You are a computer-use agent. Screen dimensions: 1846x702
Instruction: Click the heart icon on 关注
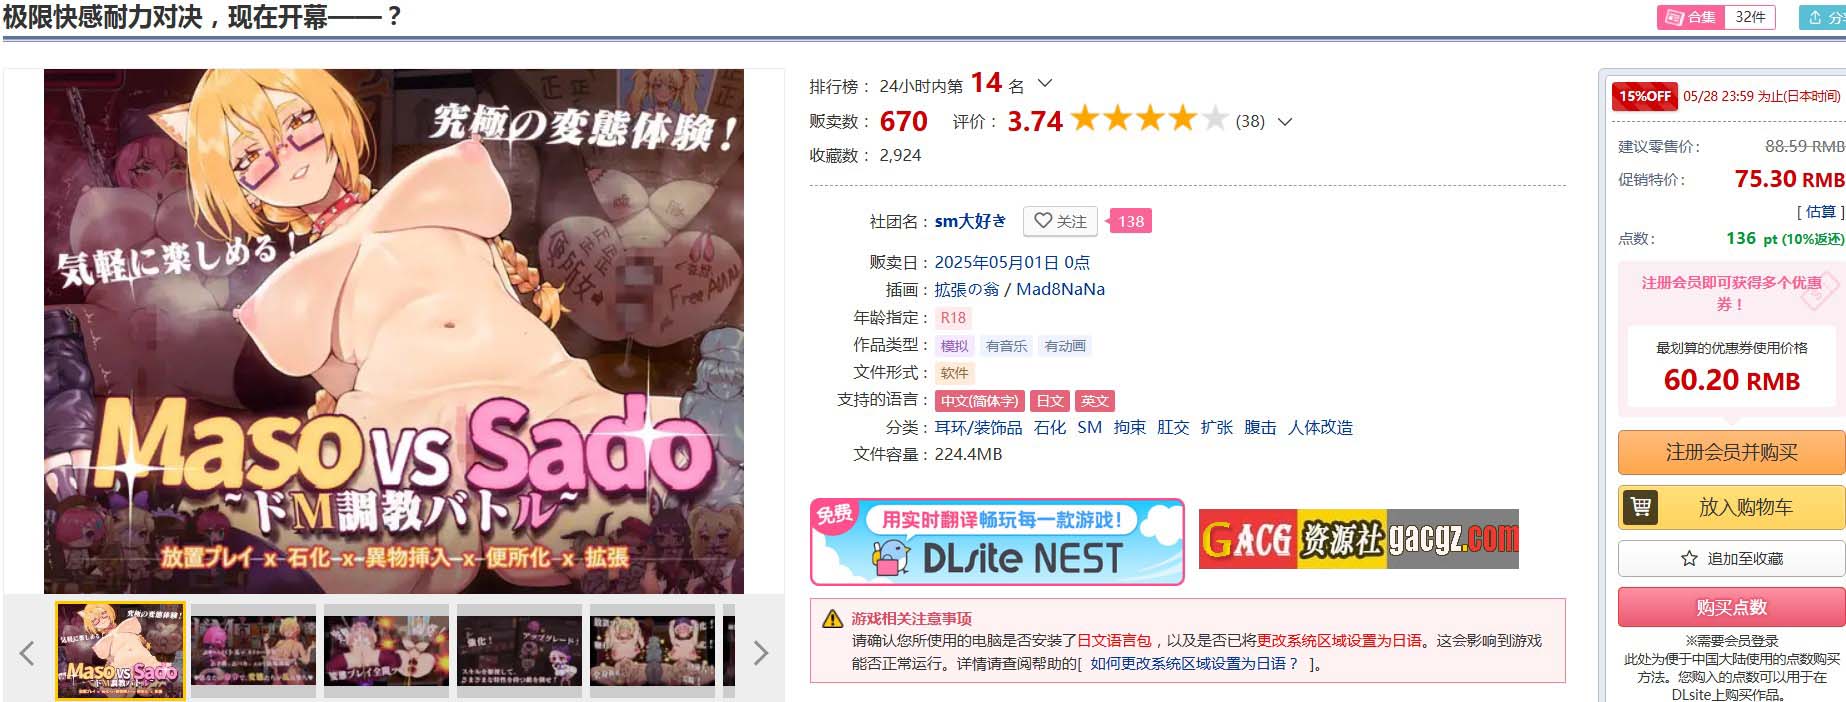tap(1043, 221)
